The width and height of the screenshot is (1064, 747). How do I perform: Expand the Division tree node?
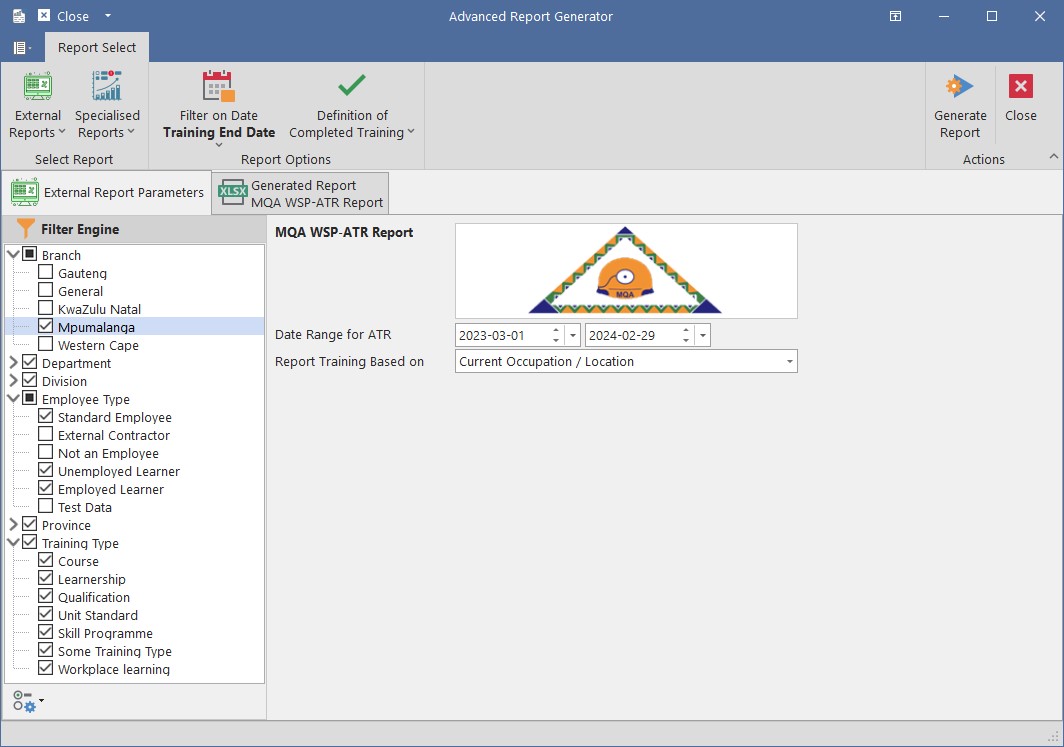14,381
